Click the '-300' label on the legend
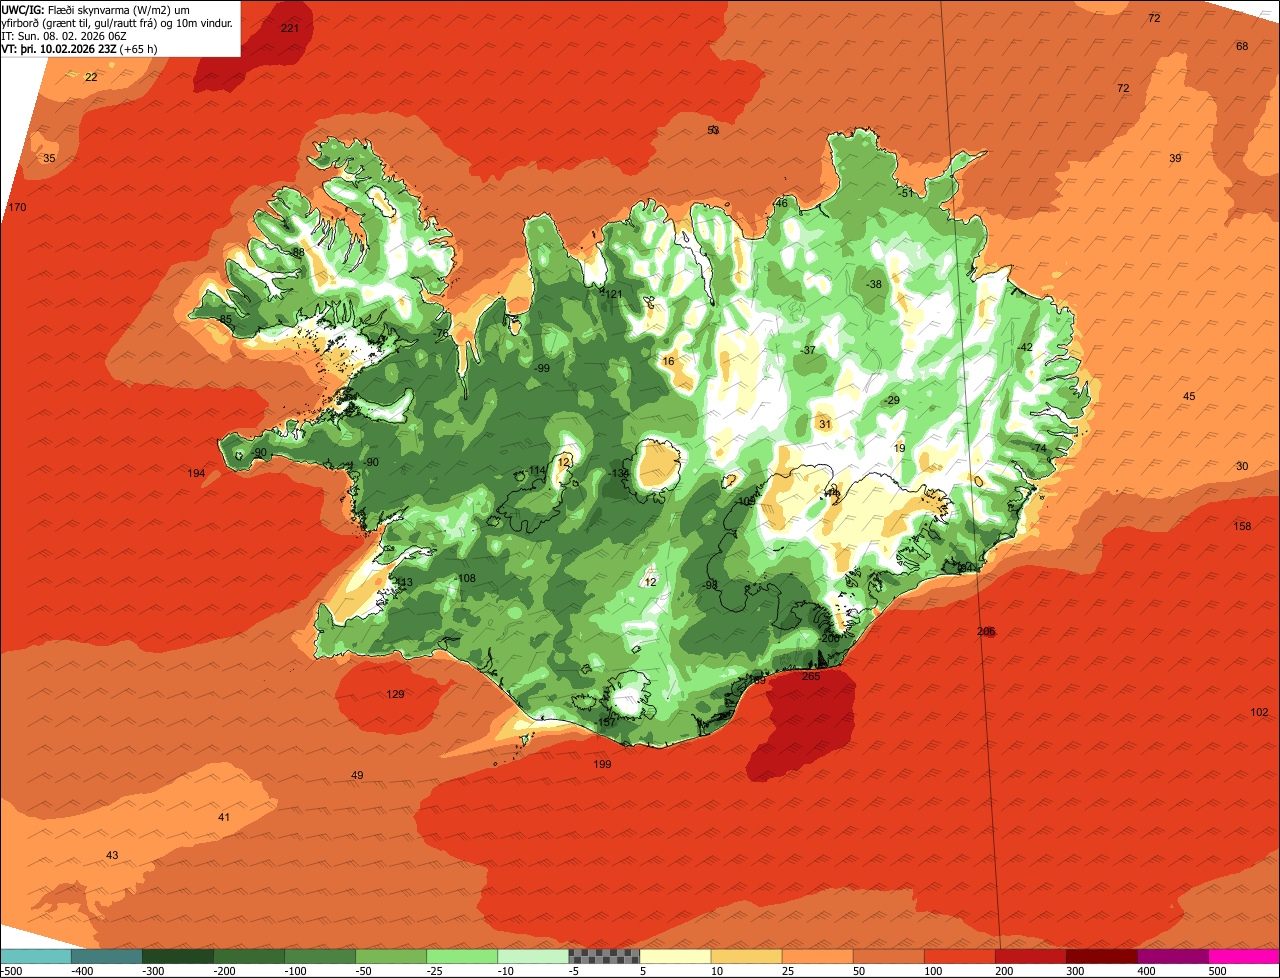The height and width of the screenshot is (978, 1280). 152,971
